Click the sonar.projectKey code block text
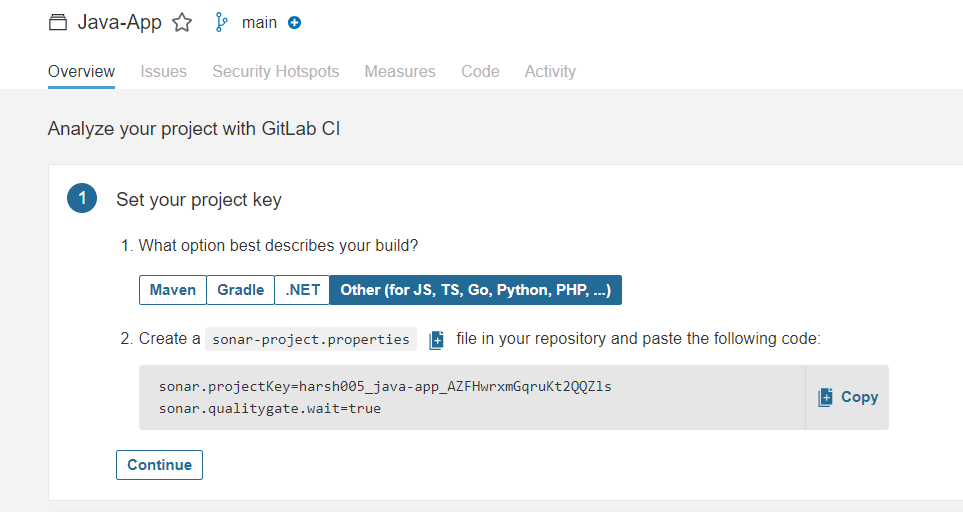 pyautogui.click(x=384, y=386)
